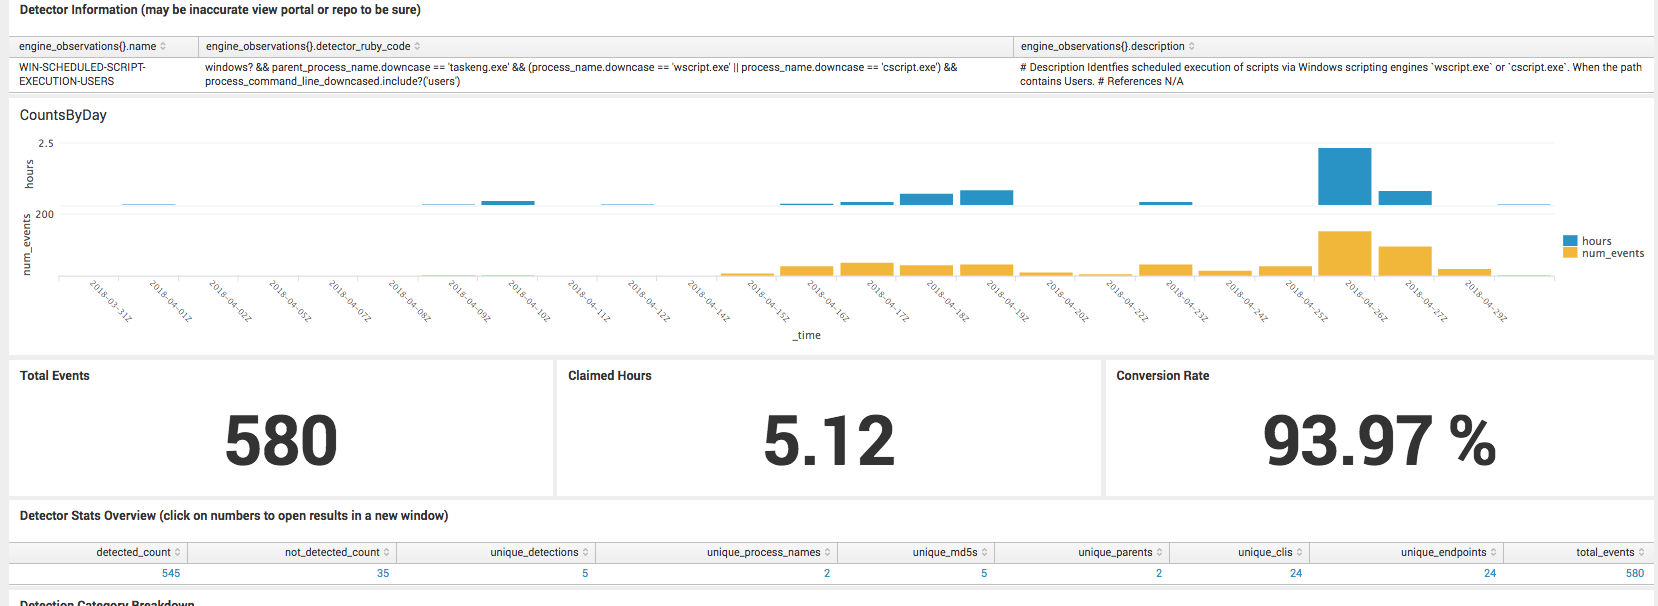Click the Conversion Rate 93.97 % value
This screenshot has height=606, width=1658.
coord(1378,441)
